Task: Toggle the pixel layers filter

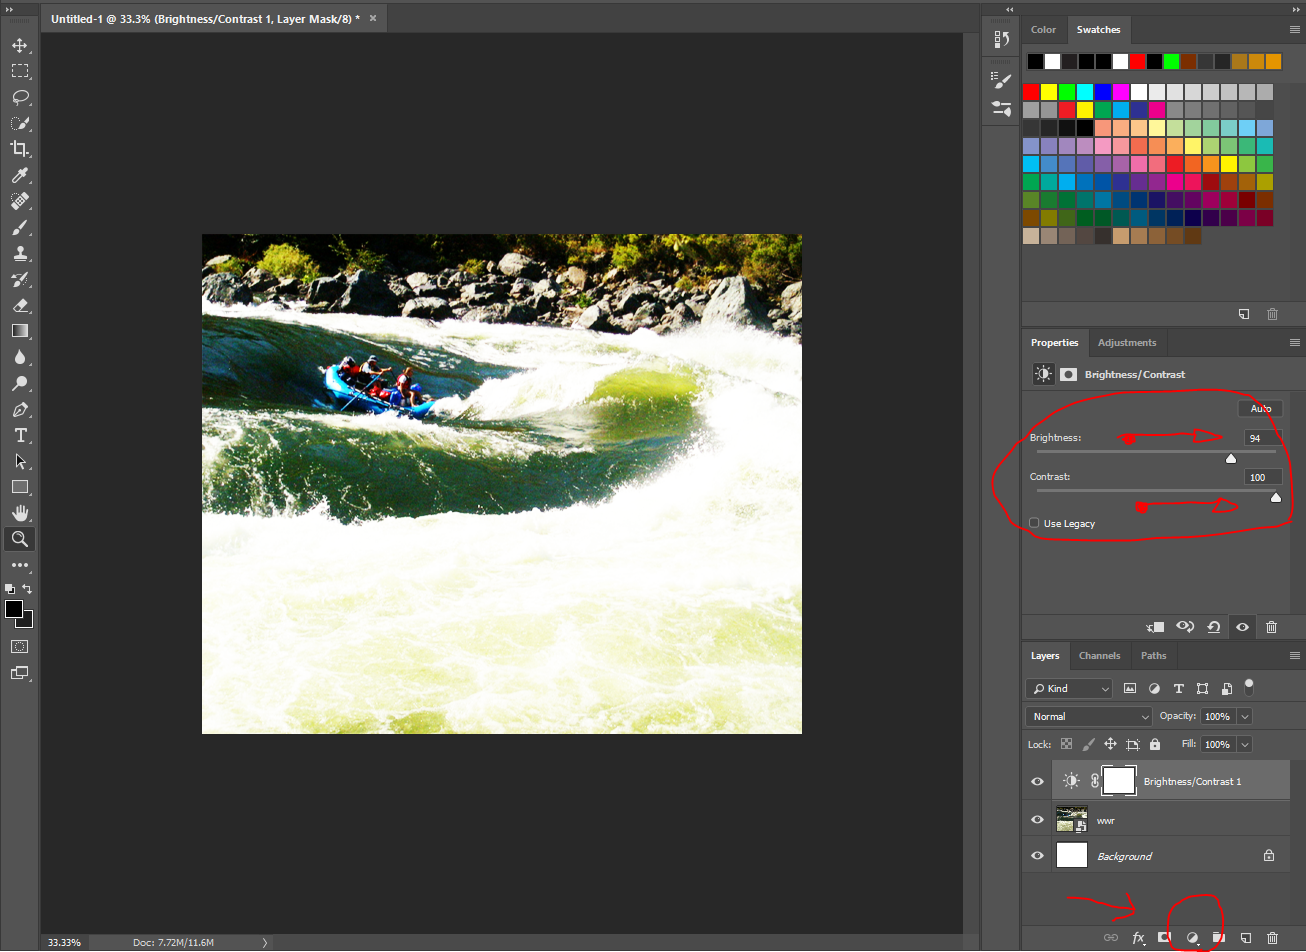Action: pyautogui.click(x=1130, y=688)
